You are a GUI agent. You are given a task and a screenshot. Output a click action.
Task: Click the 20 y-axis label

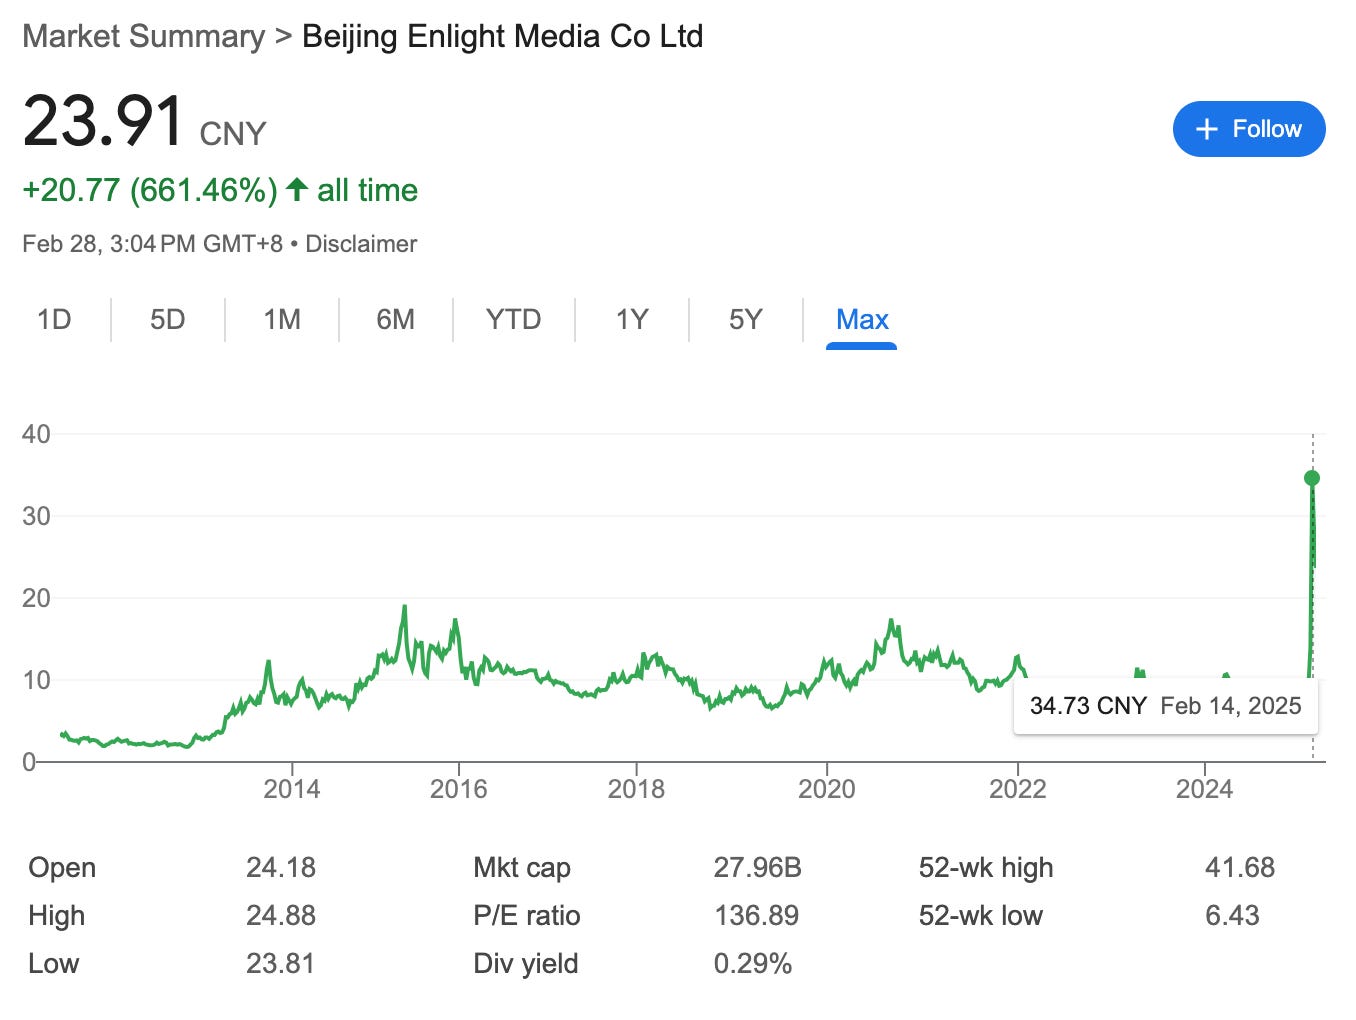[x=36, y=598]
